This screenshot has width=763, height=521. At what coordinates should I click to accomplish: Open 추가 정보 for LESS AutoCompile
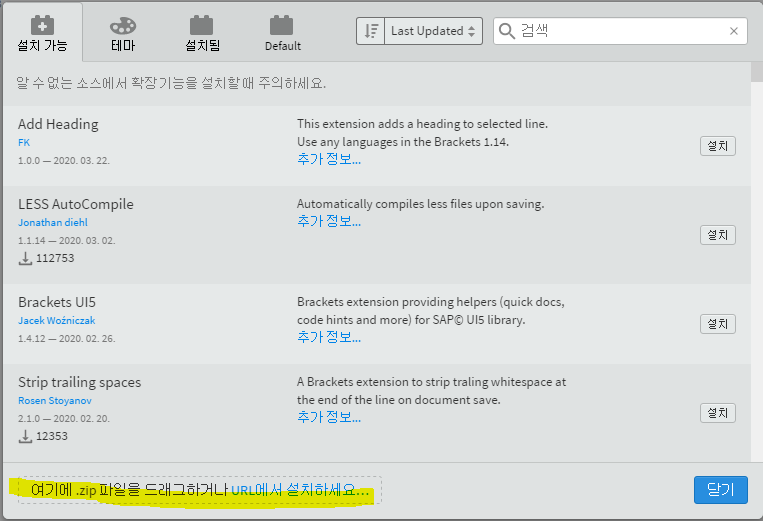pyautogui.click(x=329, y=221)
